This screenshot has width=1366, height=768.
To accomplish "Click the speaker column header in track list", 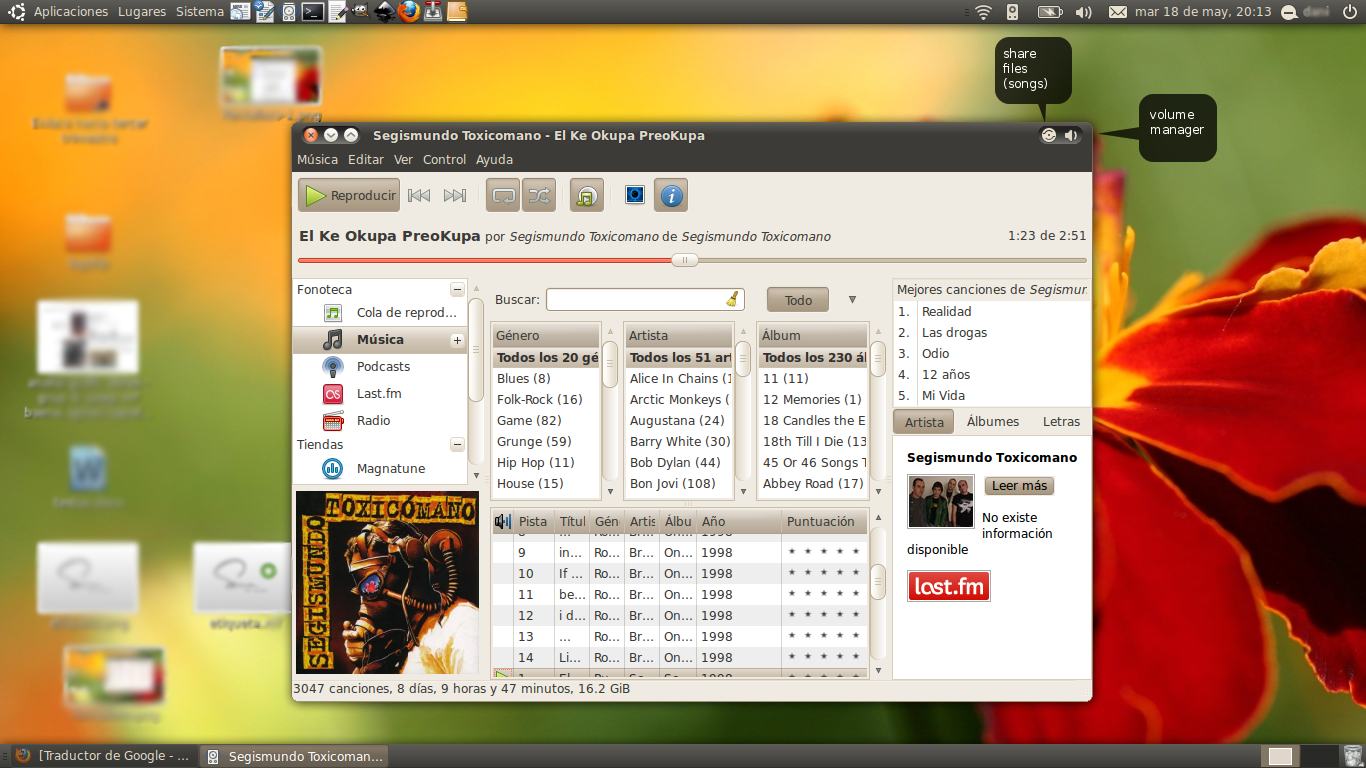I will [503, 521].
